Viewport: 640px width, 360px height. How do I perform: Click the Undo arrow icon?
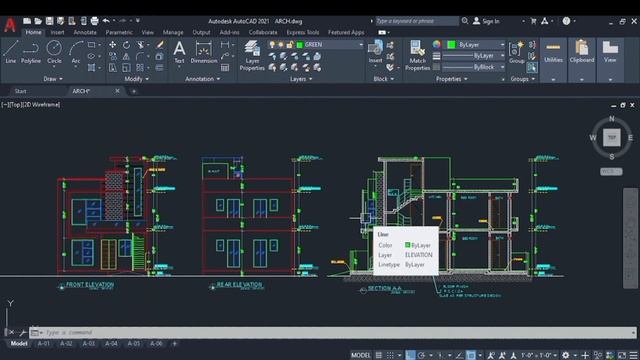[x=106, y=20]
